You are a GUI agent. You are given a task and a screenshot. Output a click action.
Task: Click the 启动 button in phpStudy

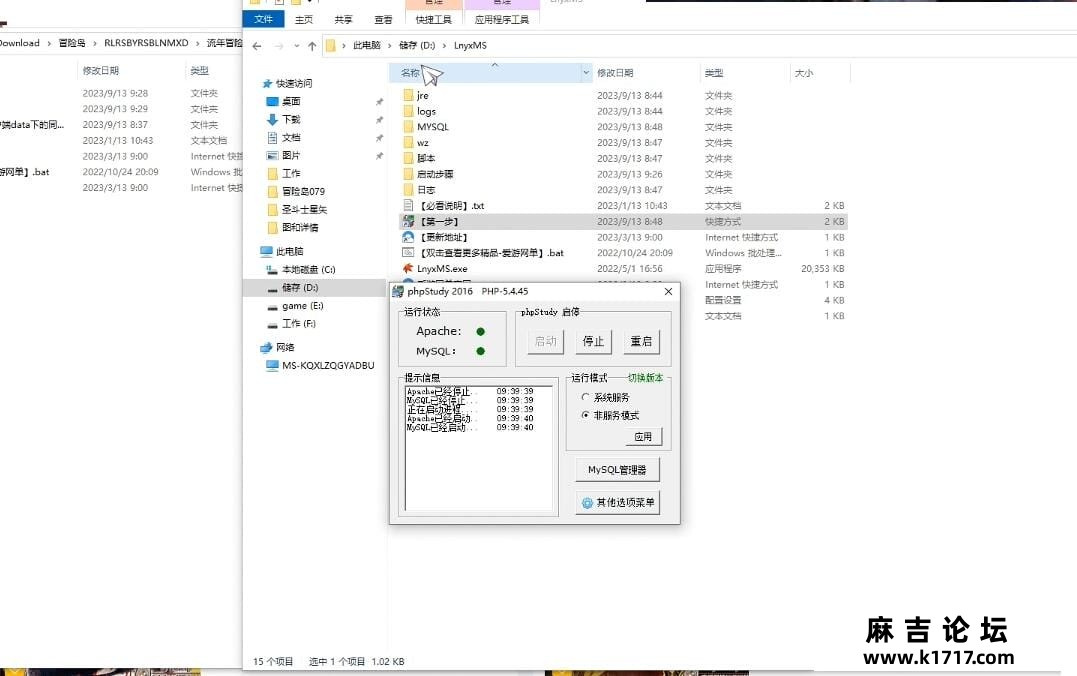point(545,341)
